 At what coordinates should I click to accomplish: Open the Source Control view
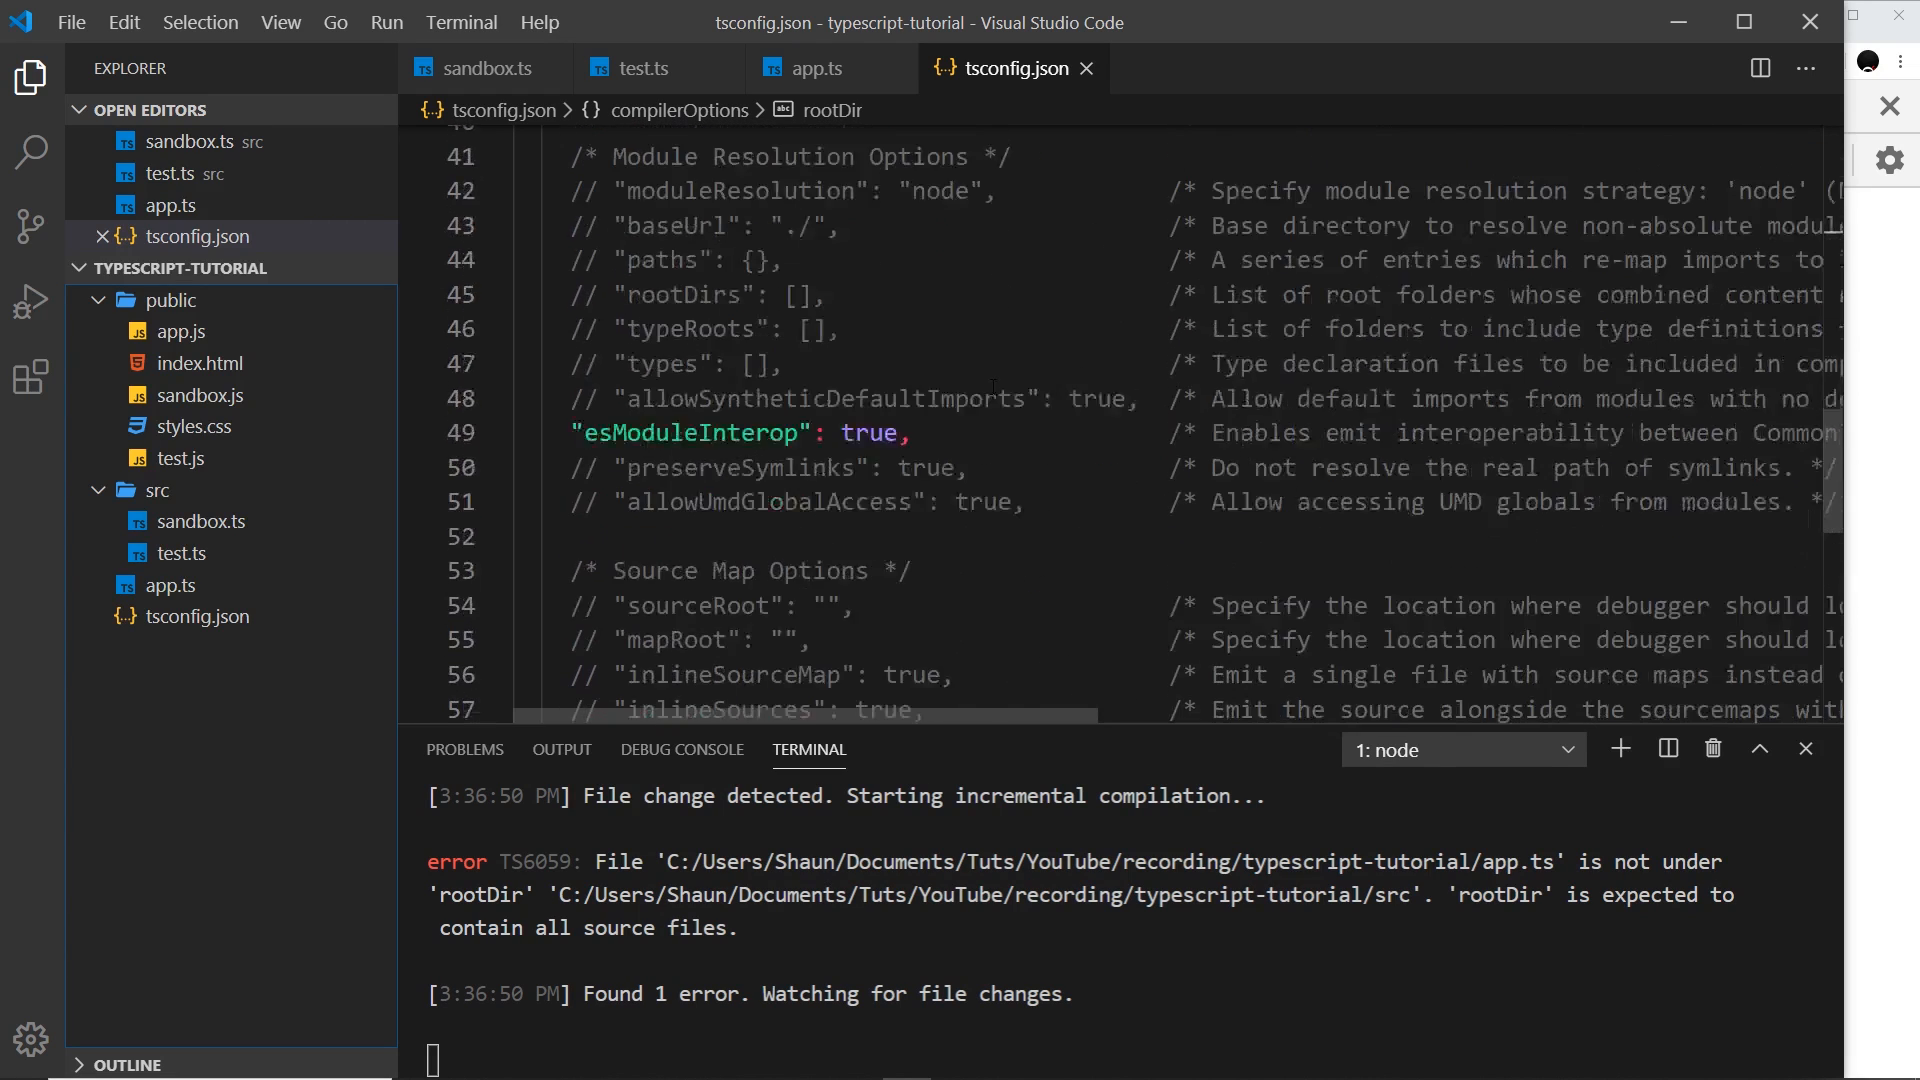[31, 226]
